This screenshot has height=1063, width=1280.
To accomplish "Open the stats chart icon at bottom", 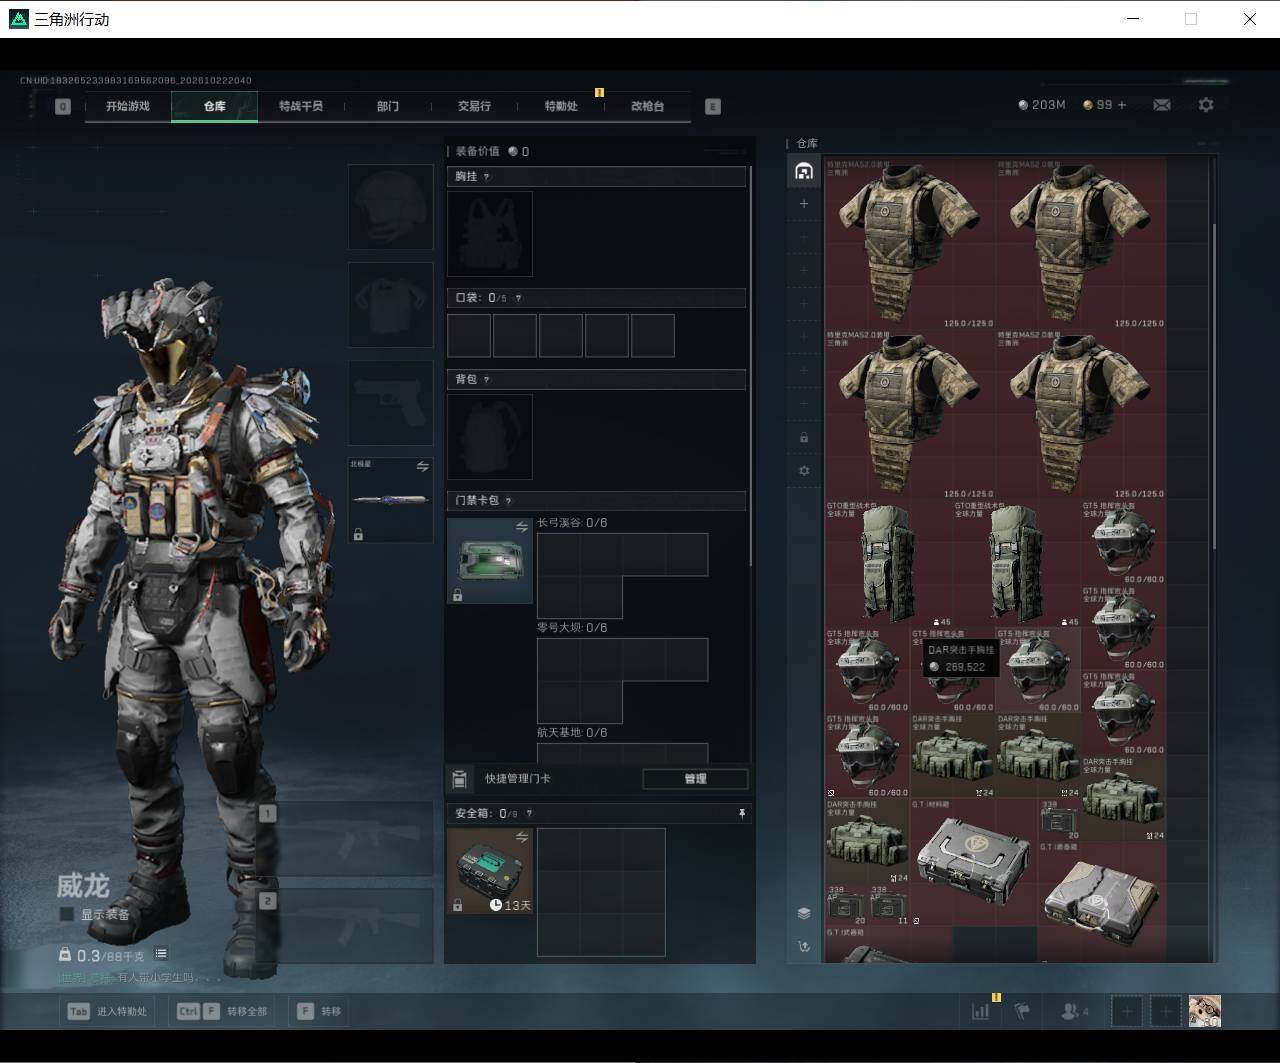I will click(x=980, y=1011).
